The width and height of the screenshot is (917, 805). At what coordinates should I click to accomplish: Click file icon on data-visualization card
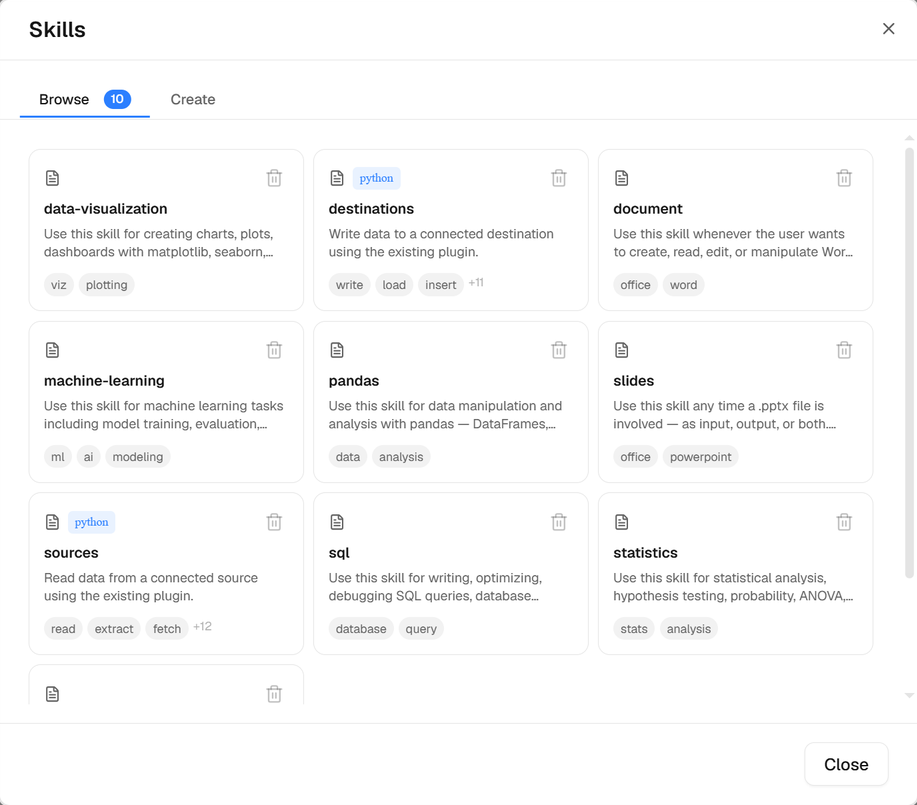(52, 178)
